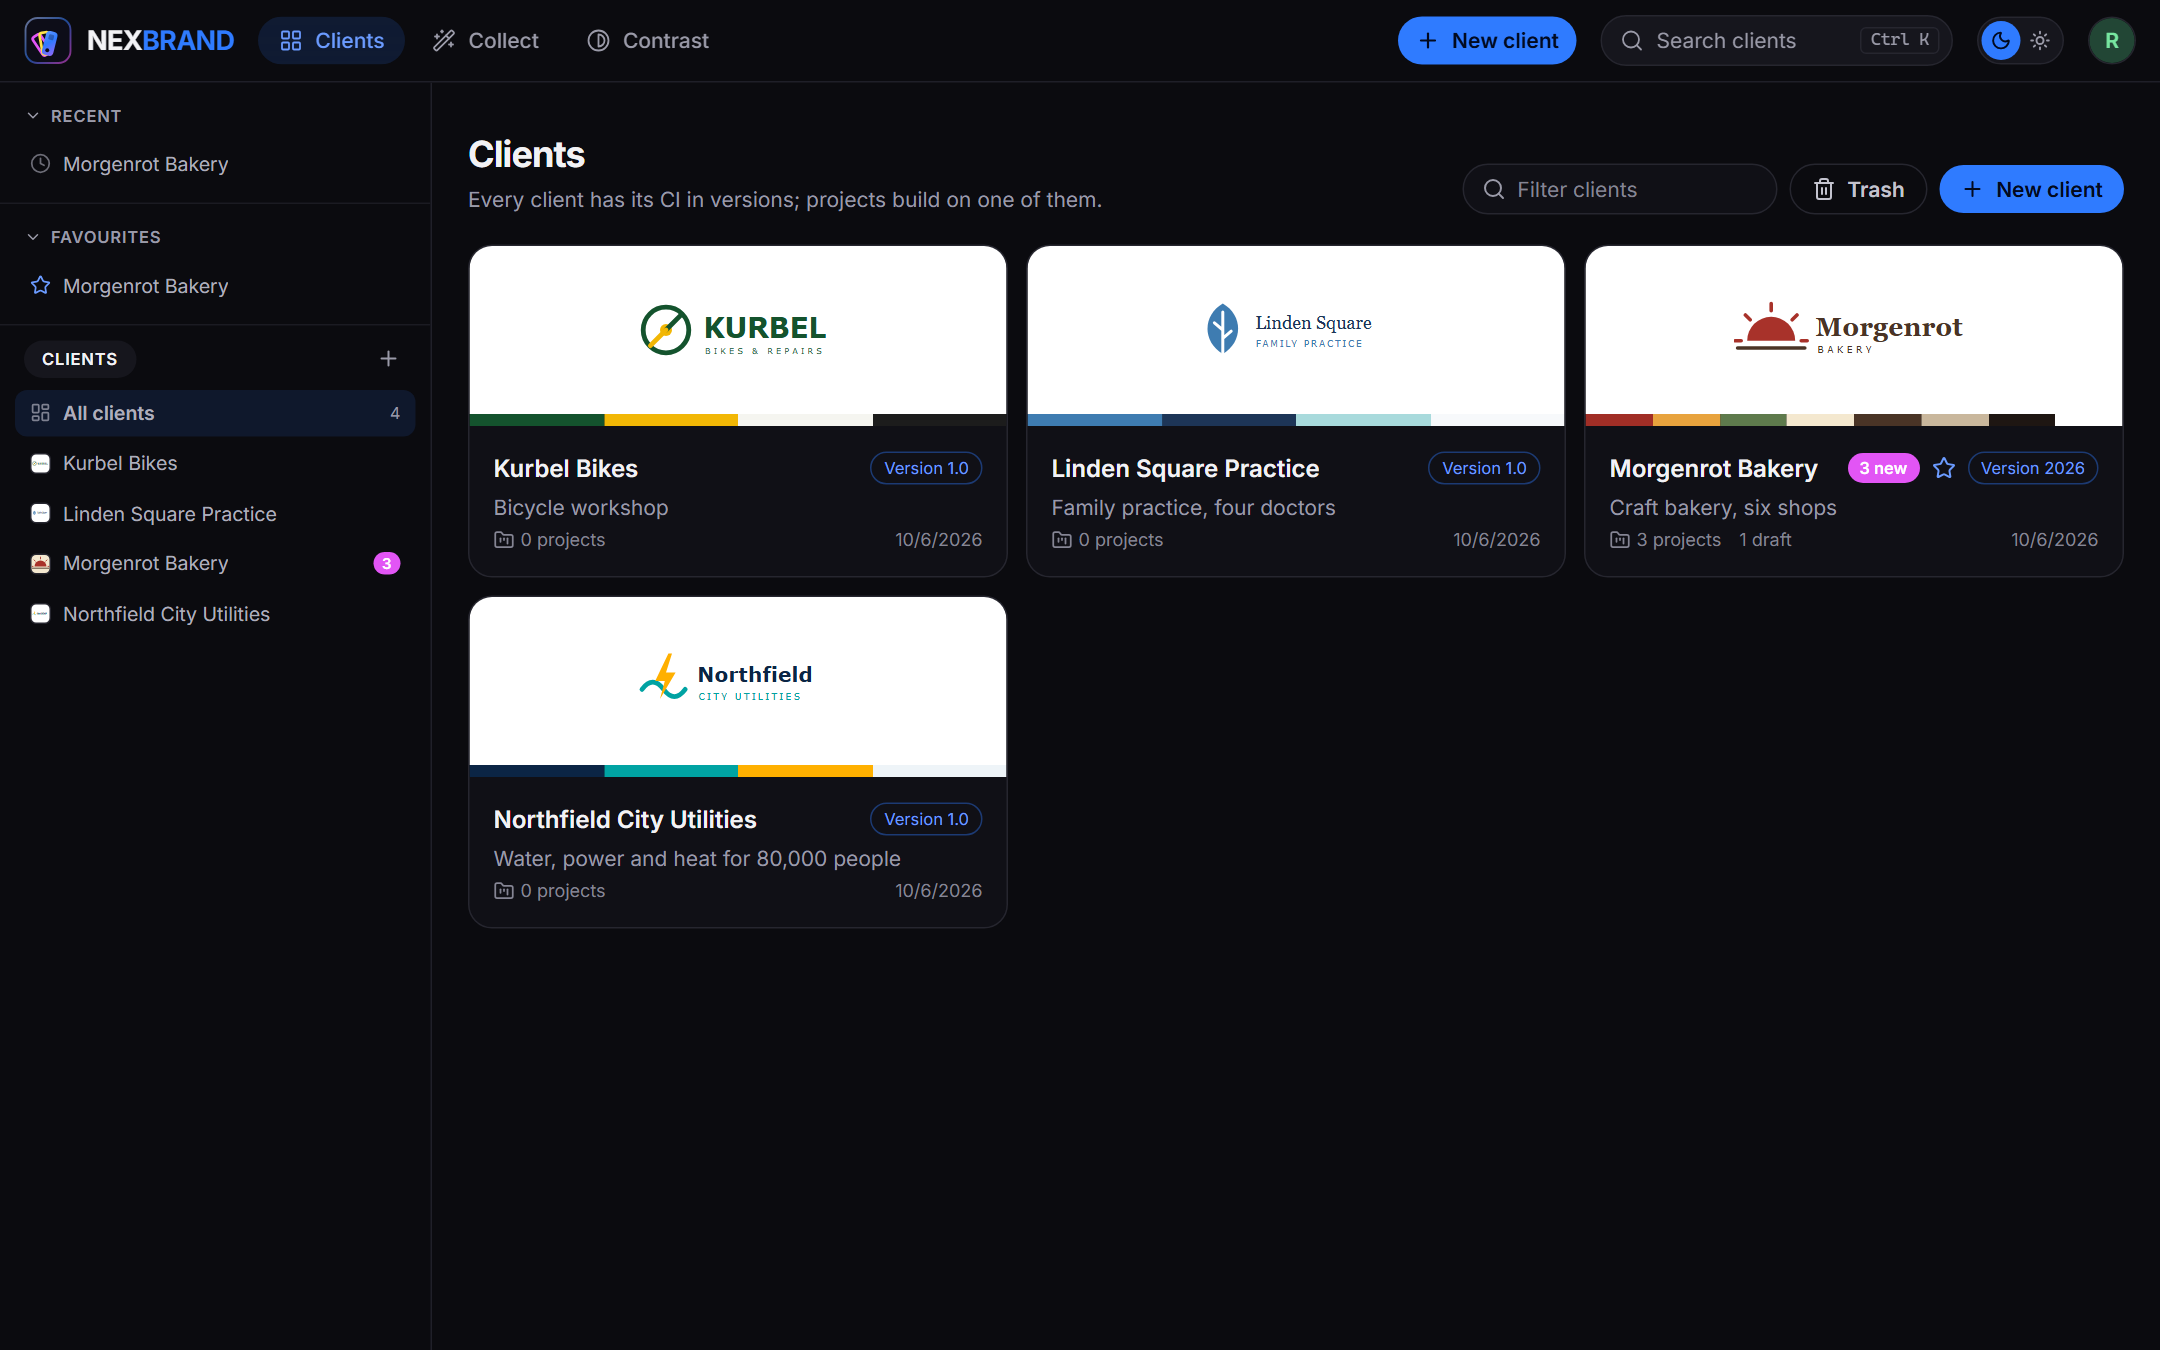Click teal swatch in Northfield palette strip

[x=671, y=771]
